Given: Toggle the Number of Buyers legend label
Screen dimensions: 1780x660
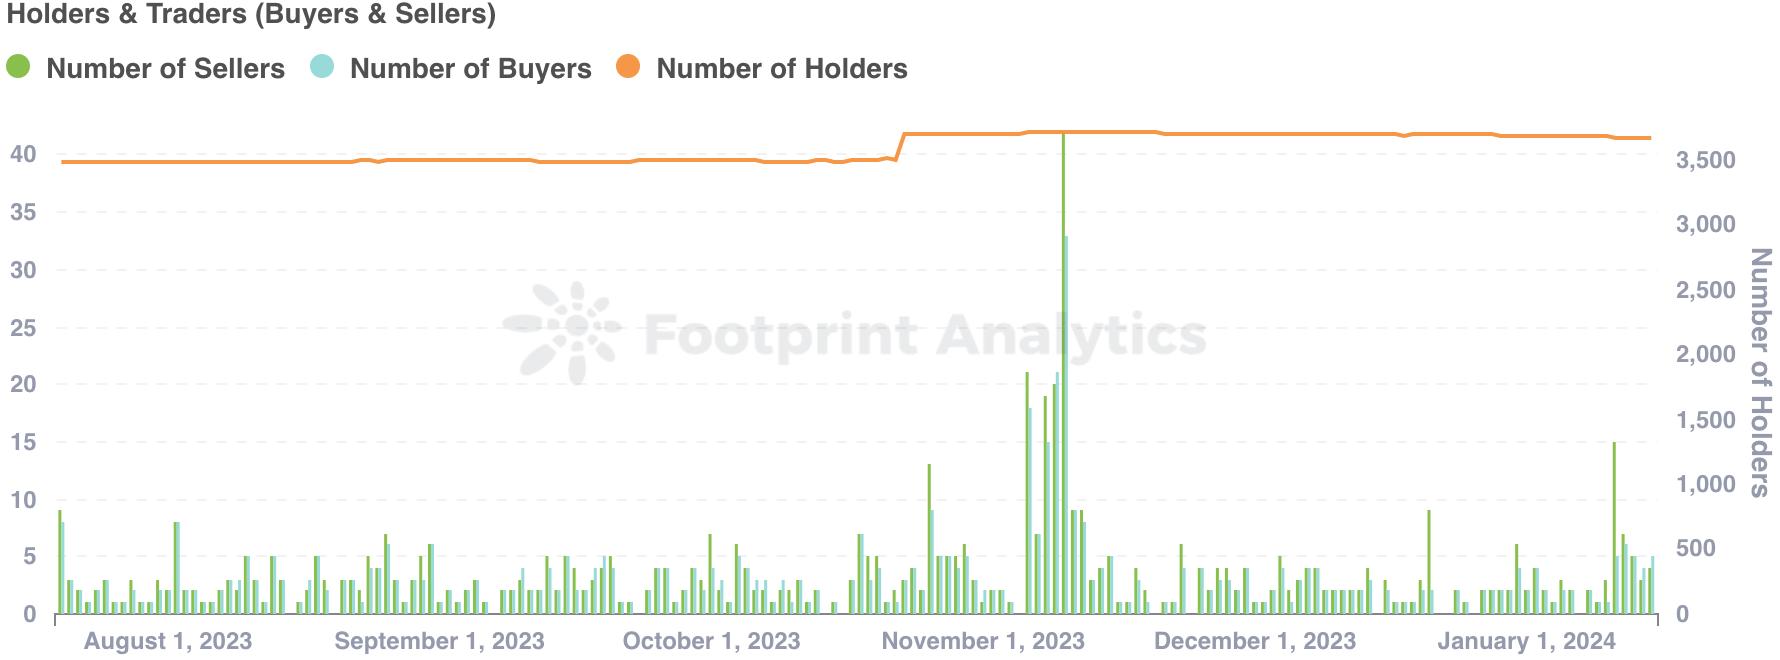Looking at the screenshot, I should tap(470, 69).
